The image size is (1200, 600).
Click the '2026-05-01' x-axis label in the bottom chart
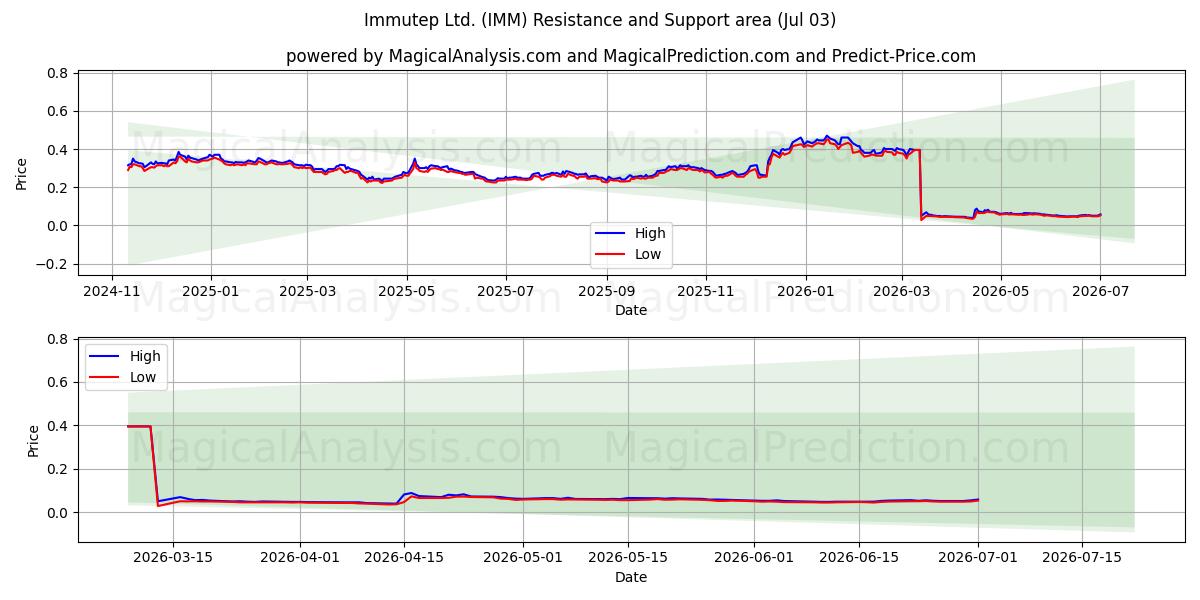pyautogui.click(x=523, y=557)
